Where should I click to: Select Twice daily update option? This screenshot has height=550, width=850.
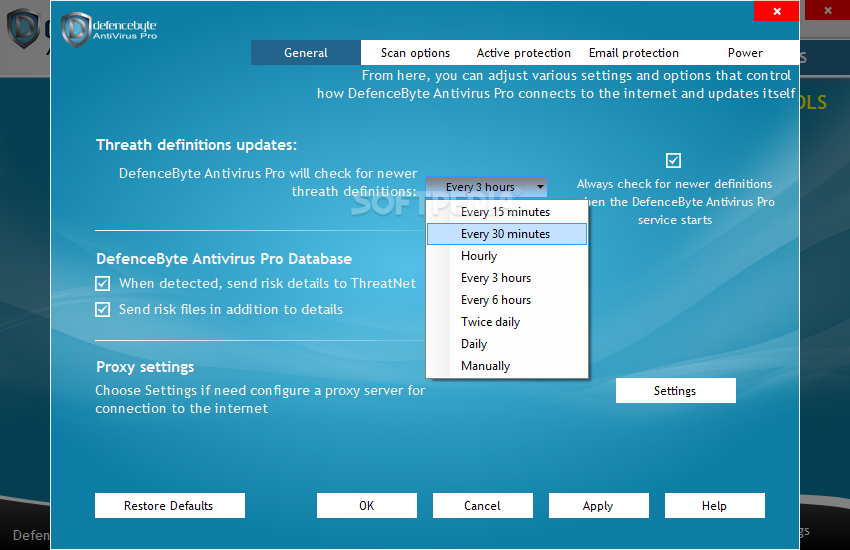pyautogui.click(x=507, y=322)
